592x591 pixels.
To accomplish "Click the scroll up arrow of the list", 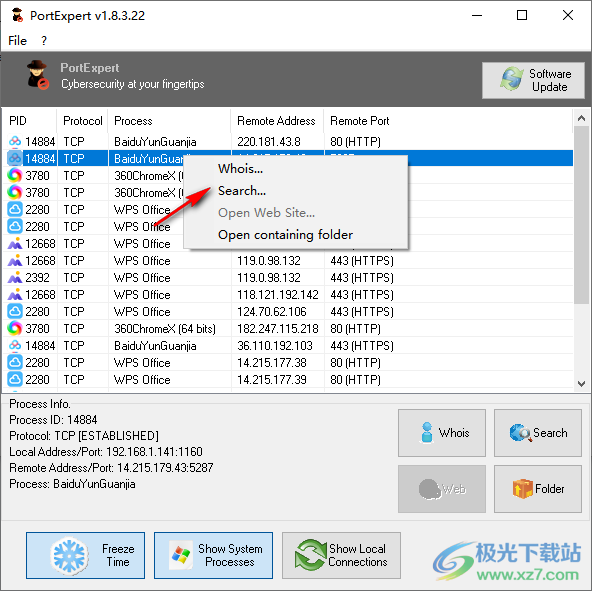I will [581, 119].
